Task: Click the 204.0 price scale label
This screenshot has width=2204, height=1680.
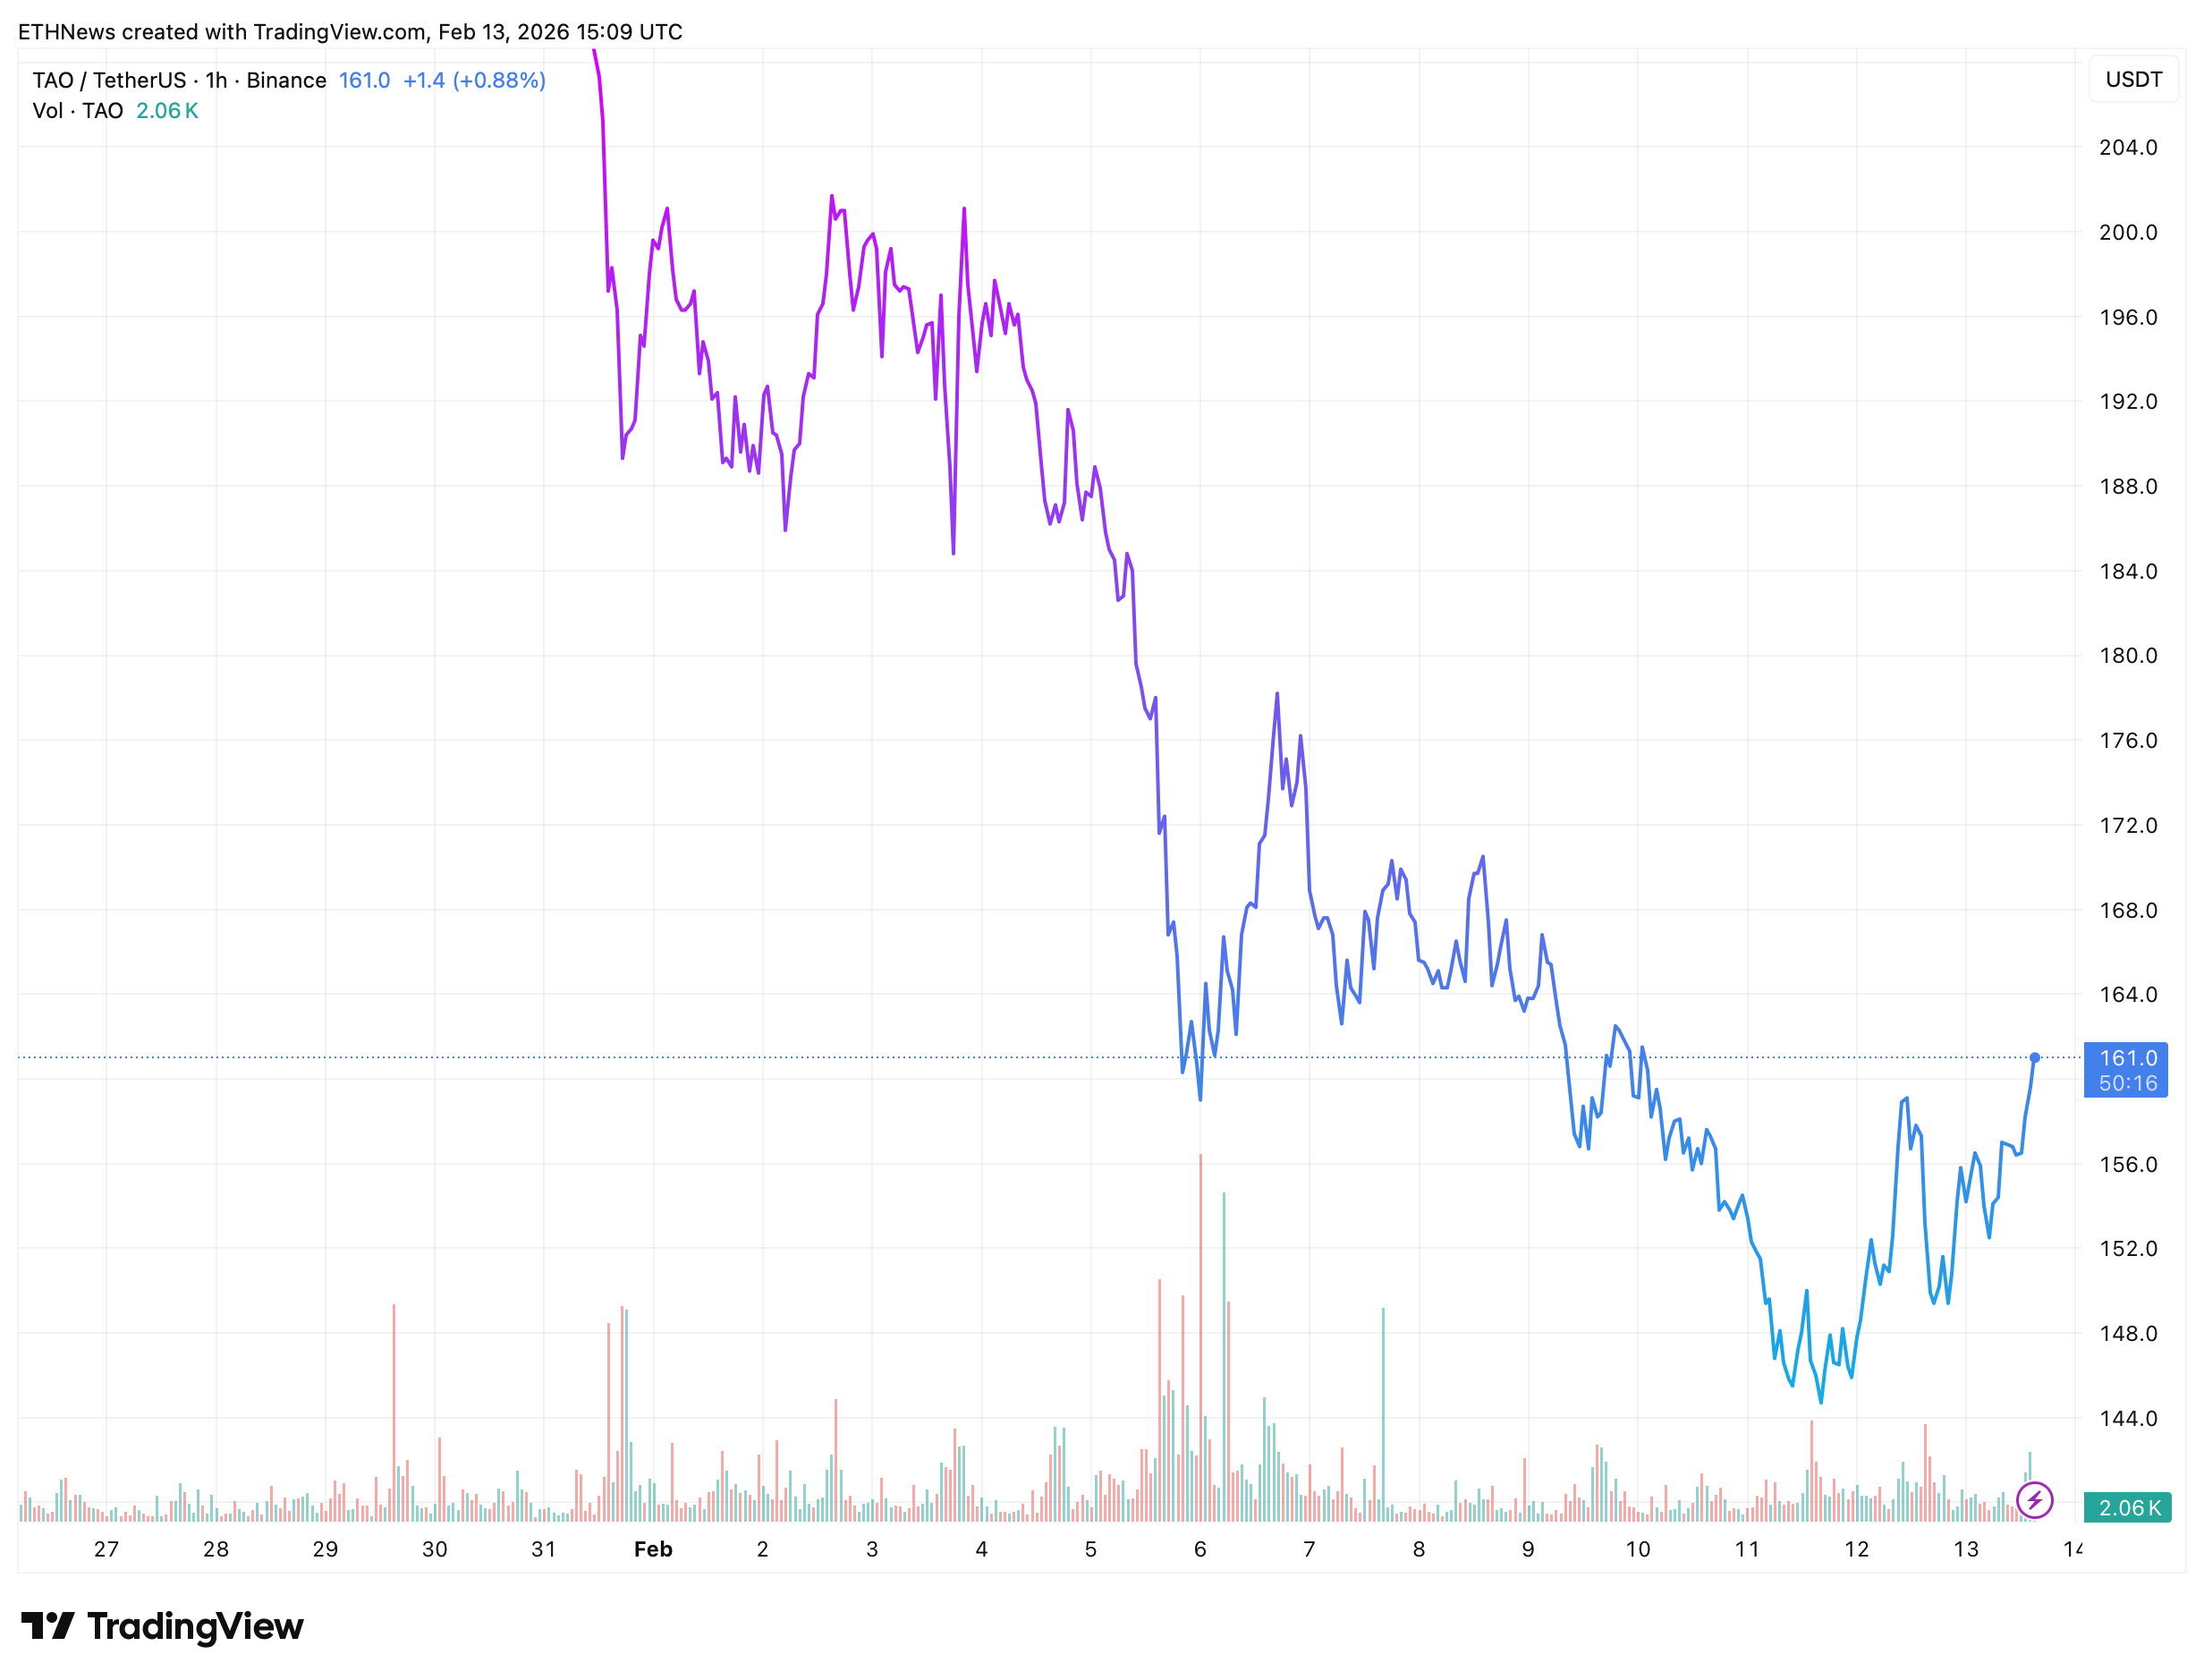Action: [2128, 148]
